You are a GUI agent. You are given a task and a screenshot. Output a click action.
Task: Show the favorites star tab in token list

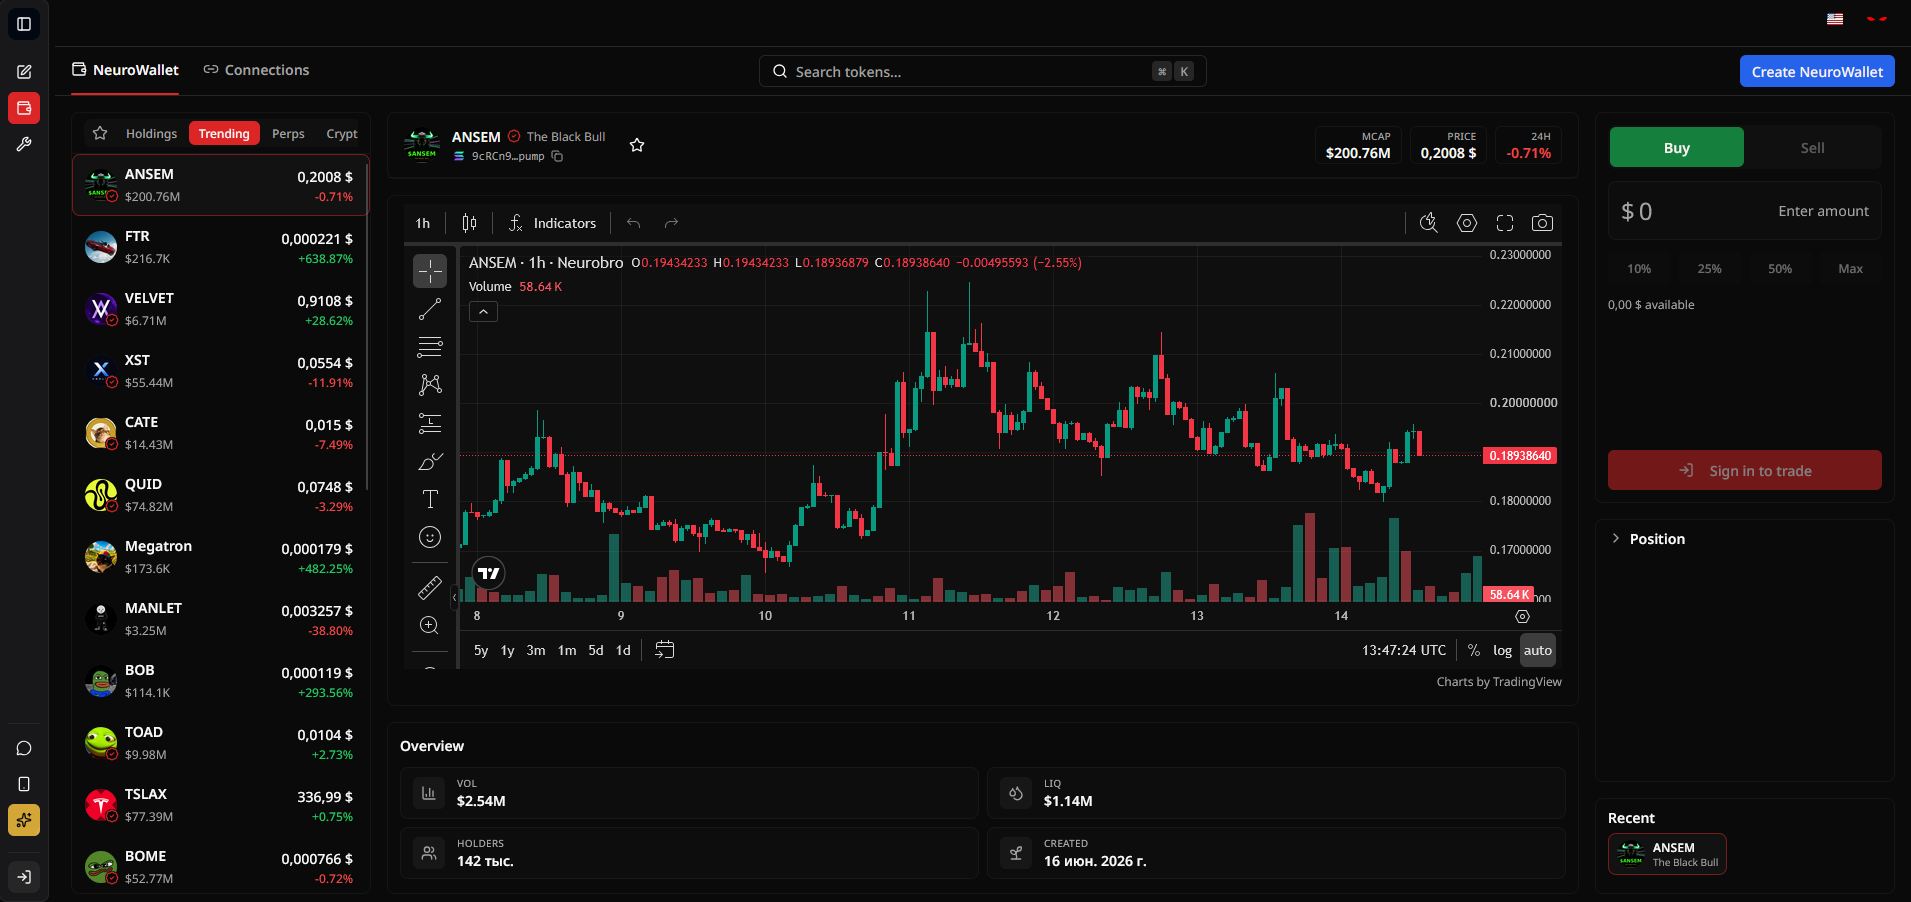100,133
